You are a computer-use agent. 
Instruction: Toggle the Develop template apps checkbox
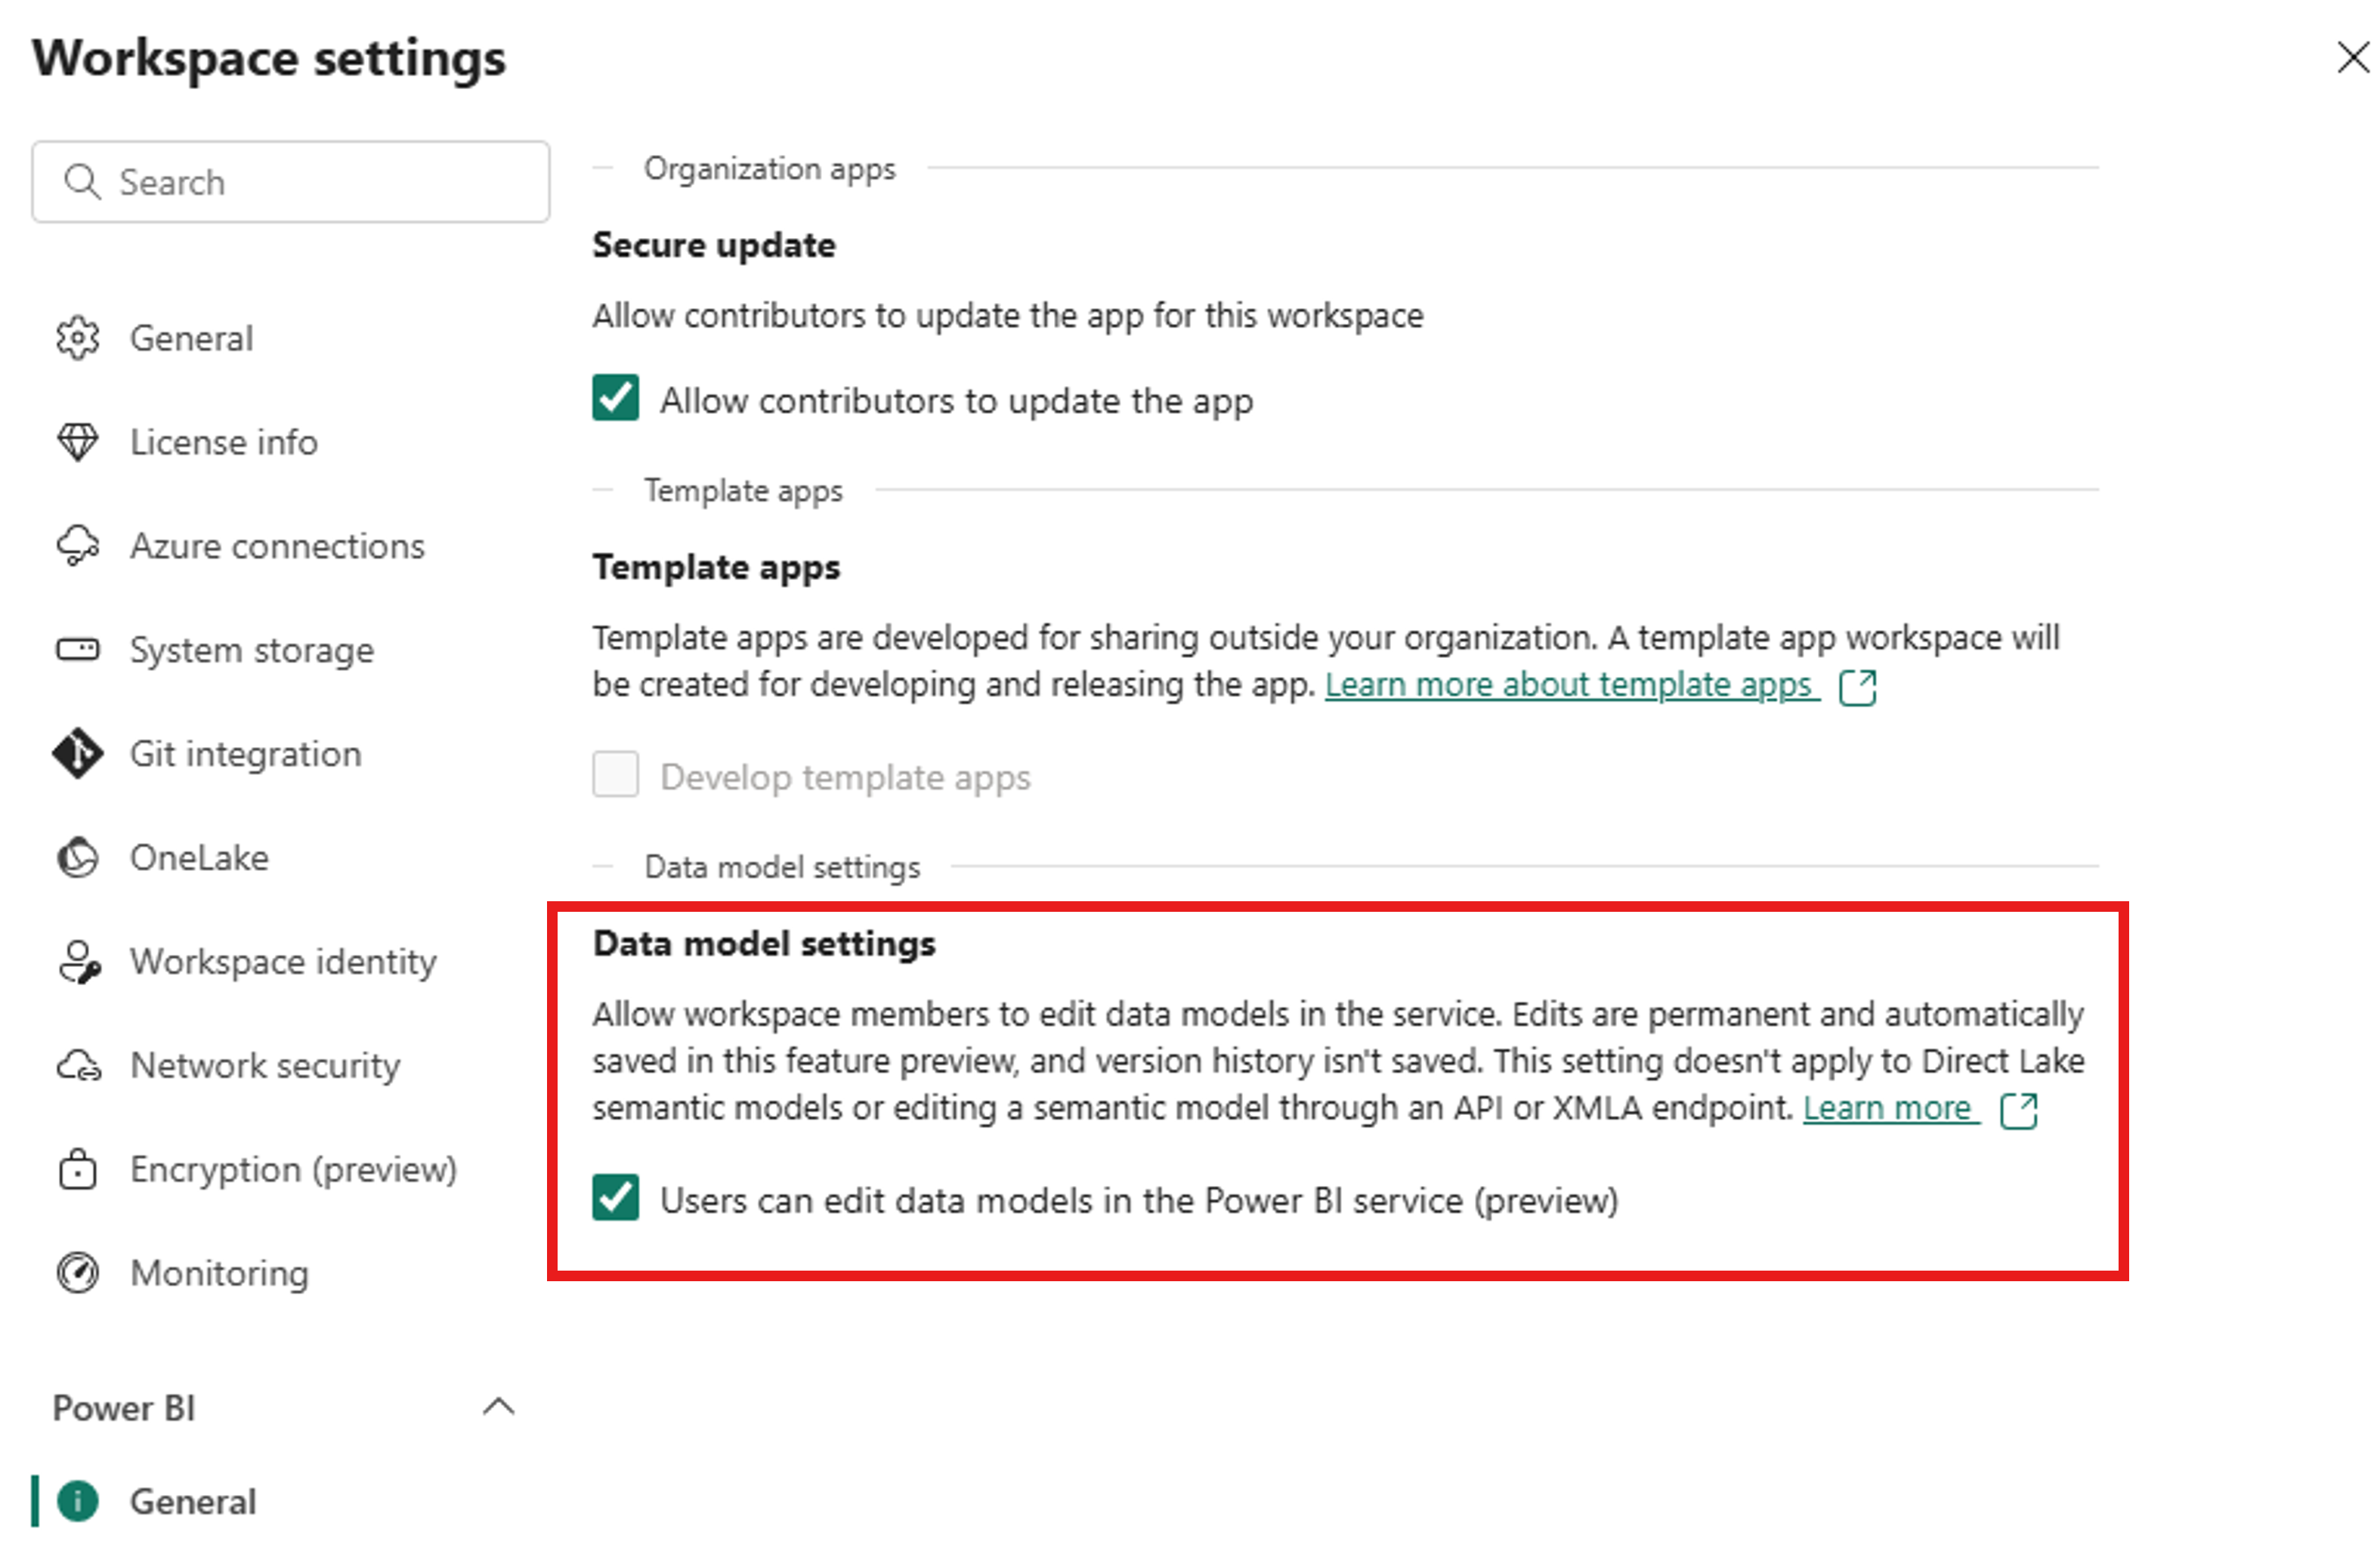(615, 775)
